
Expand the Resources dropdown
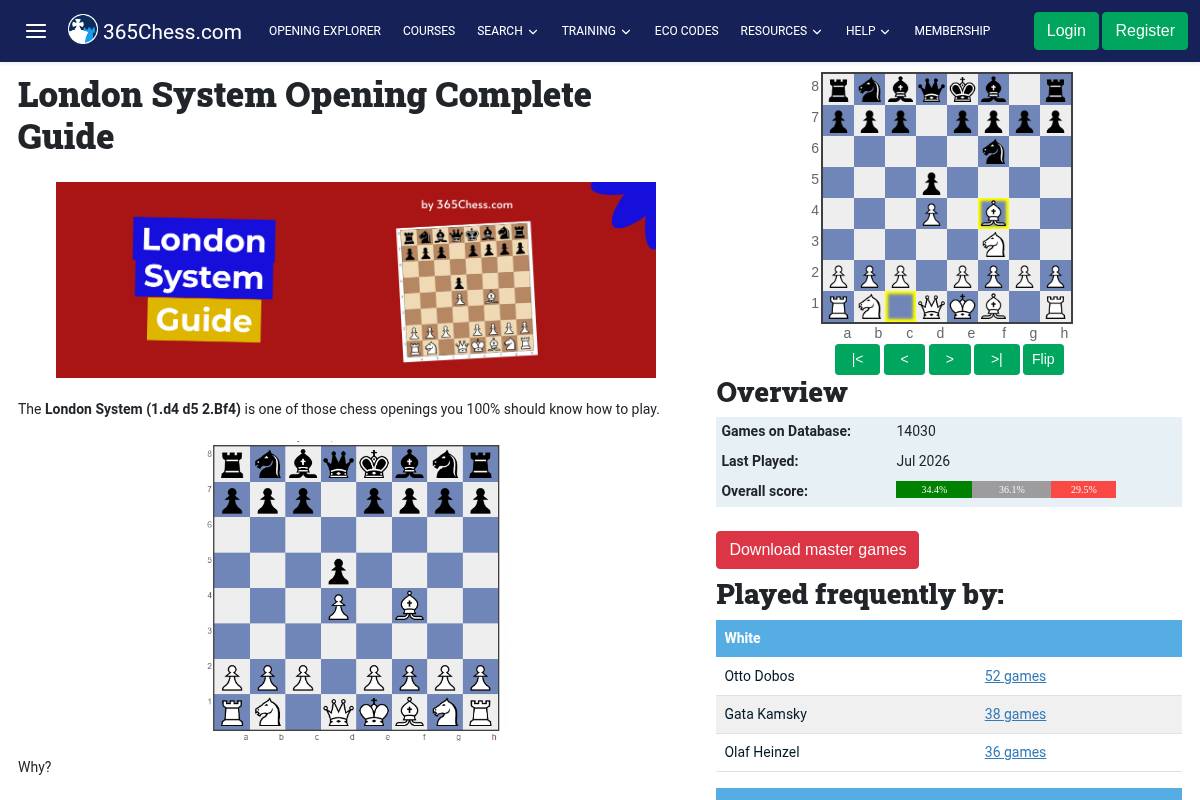tap(781, 31)
